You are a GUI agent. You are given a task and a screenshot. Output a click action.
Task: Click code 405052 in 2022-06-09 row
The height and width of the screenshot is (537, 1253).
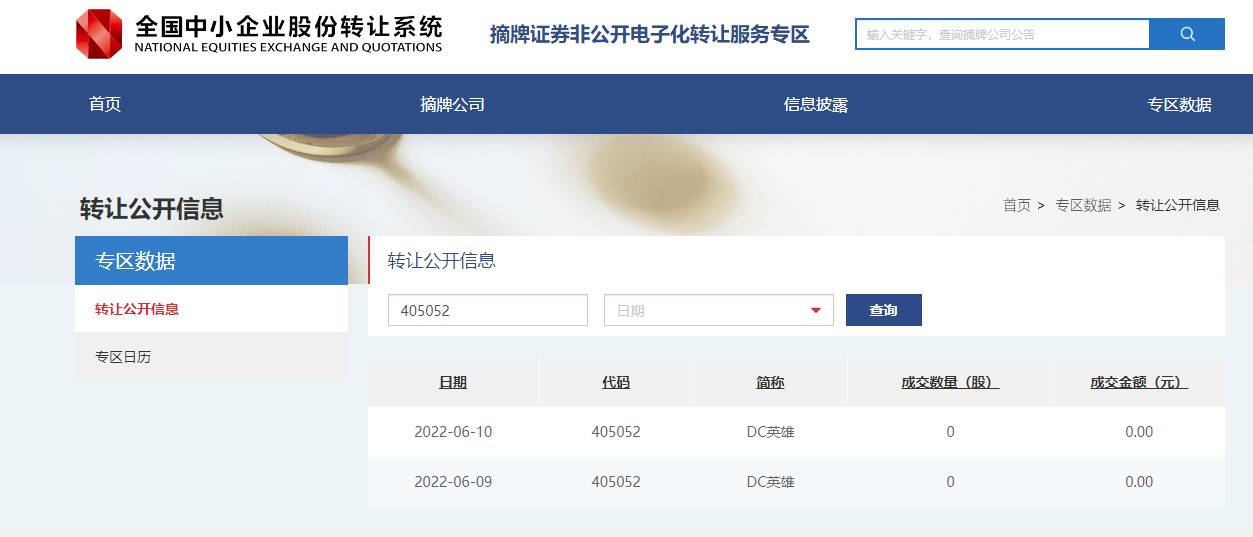616,482
